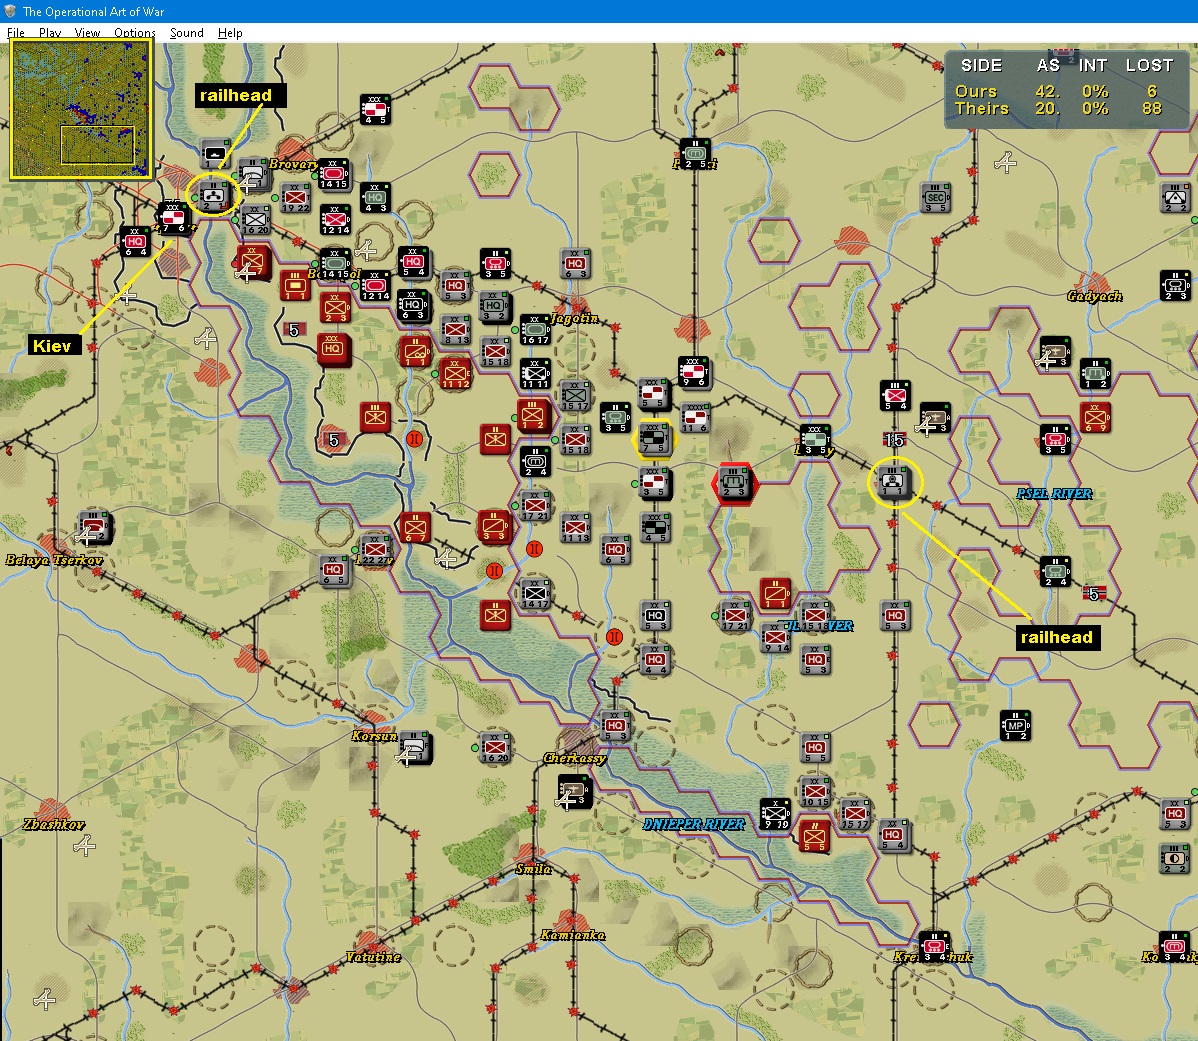
Task: Select the HQ unit next to Belaya Tserkov road
Action: click(x=334, y=570)
